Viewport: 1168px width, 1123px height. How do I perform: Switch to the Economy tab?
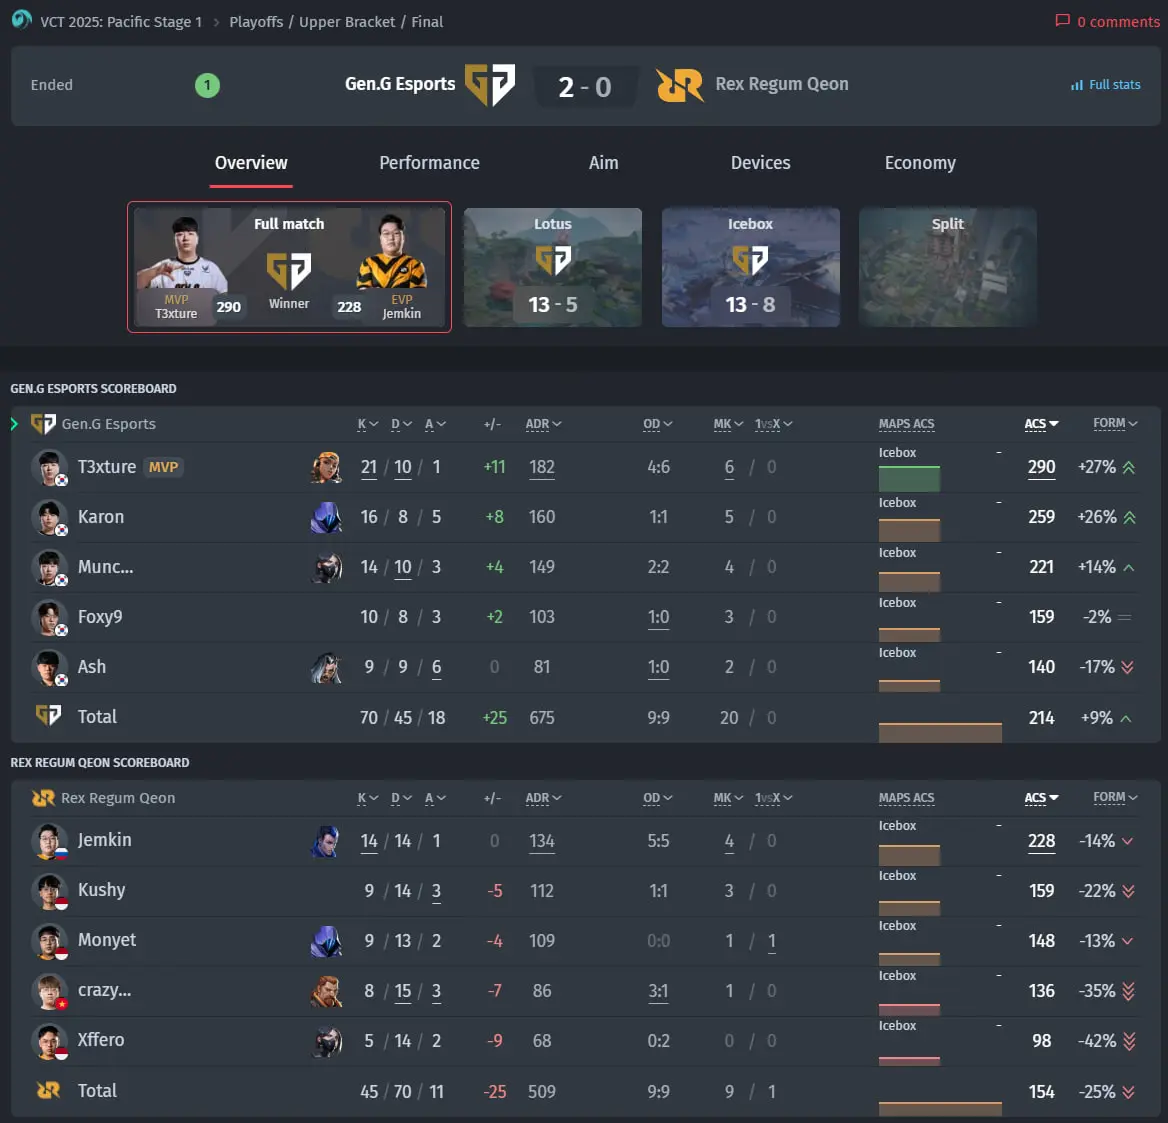coord(920,163)
